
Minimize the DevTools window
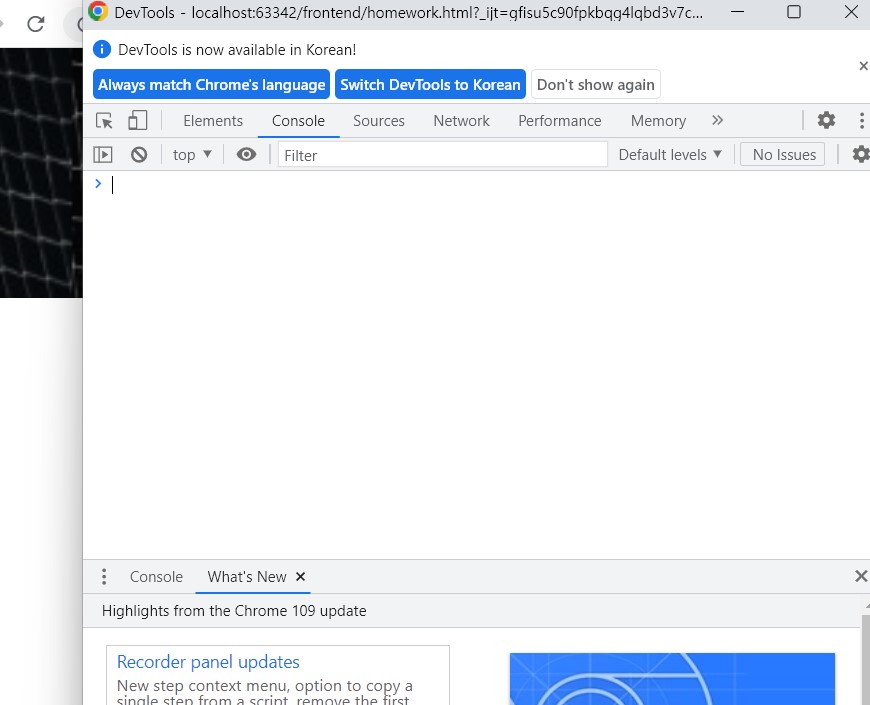[737, 12]
